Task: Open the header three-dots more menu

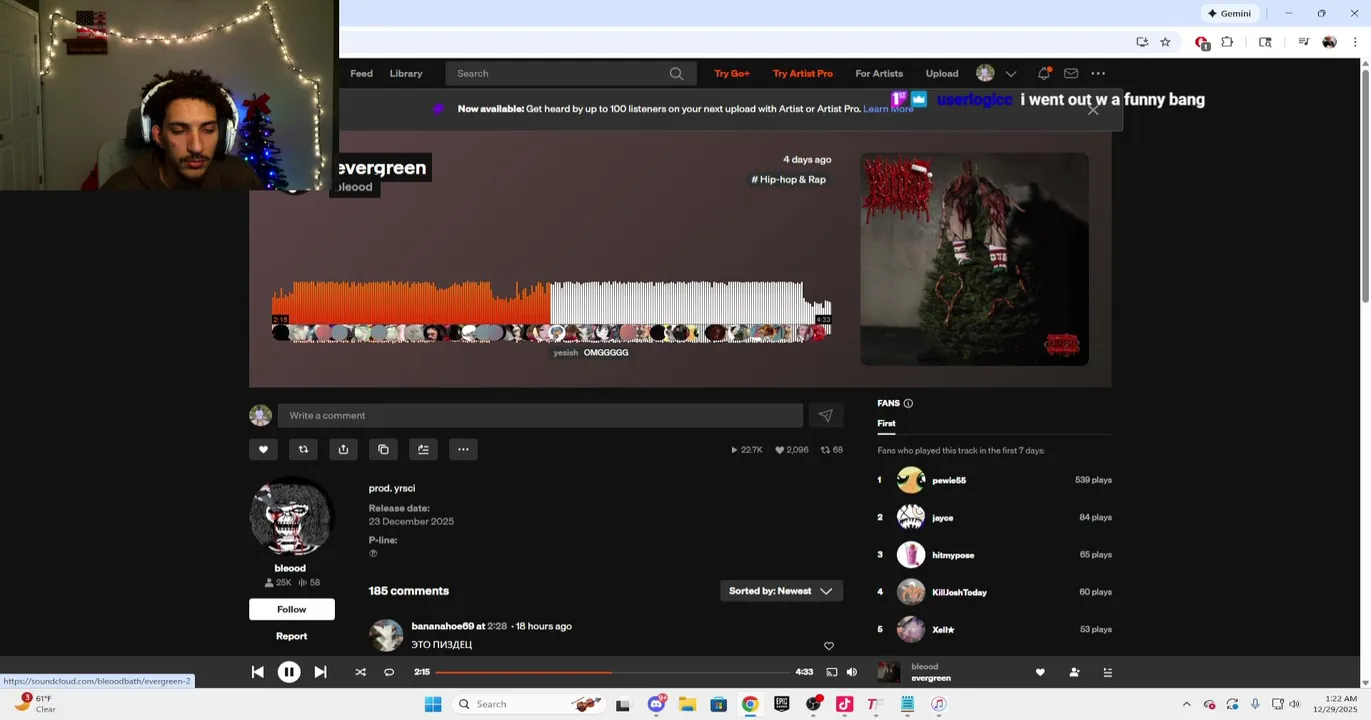Action: pos(1098,73)
